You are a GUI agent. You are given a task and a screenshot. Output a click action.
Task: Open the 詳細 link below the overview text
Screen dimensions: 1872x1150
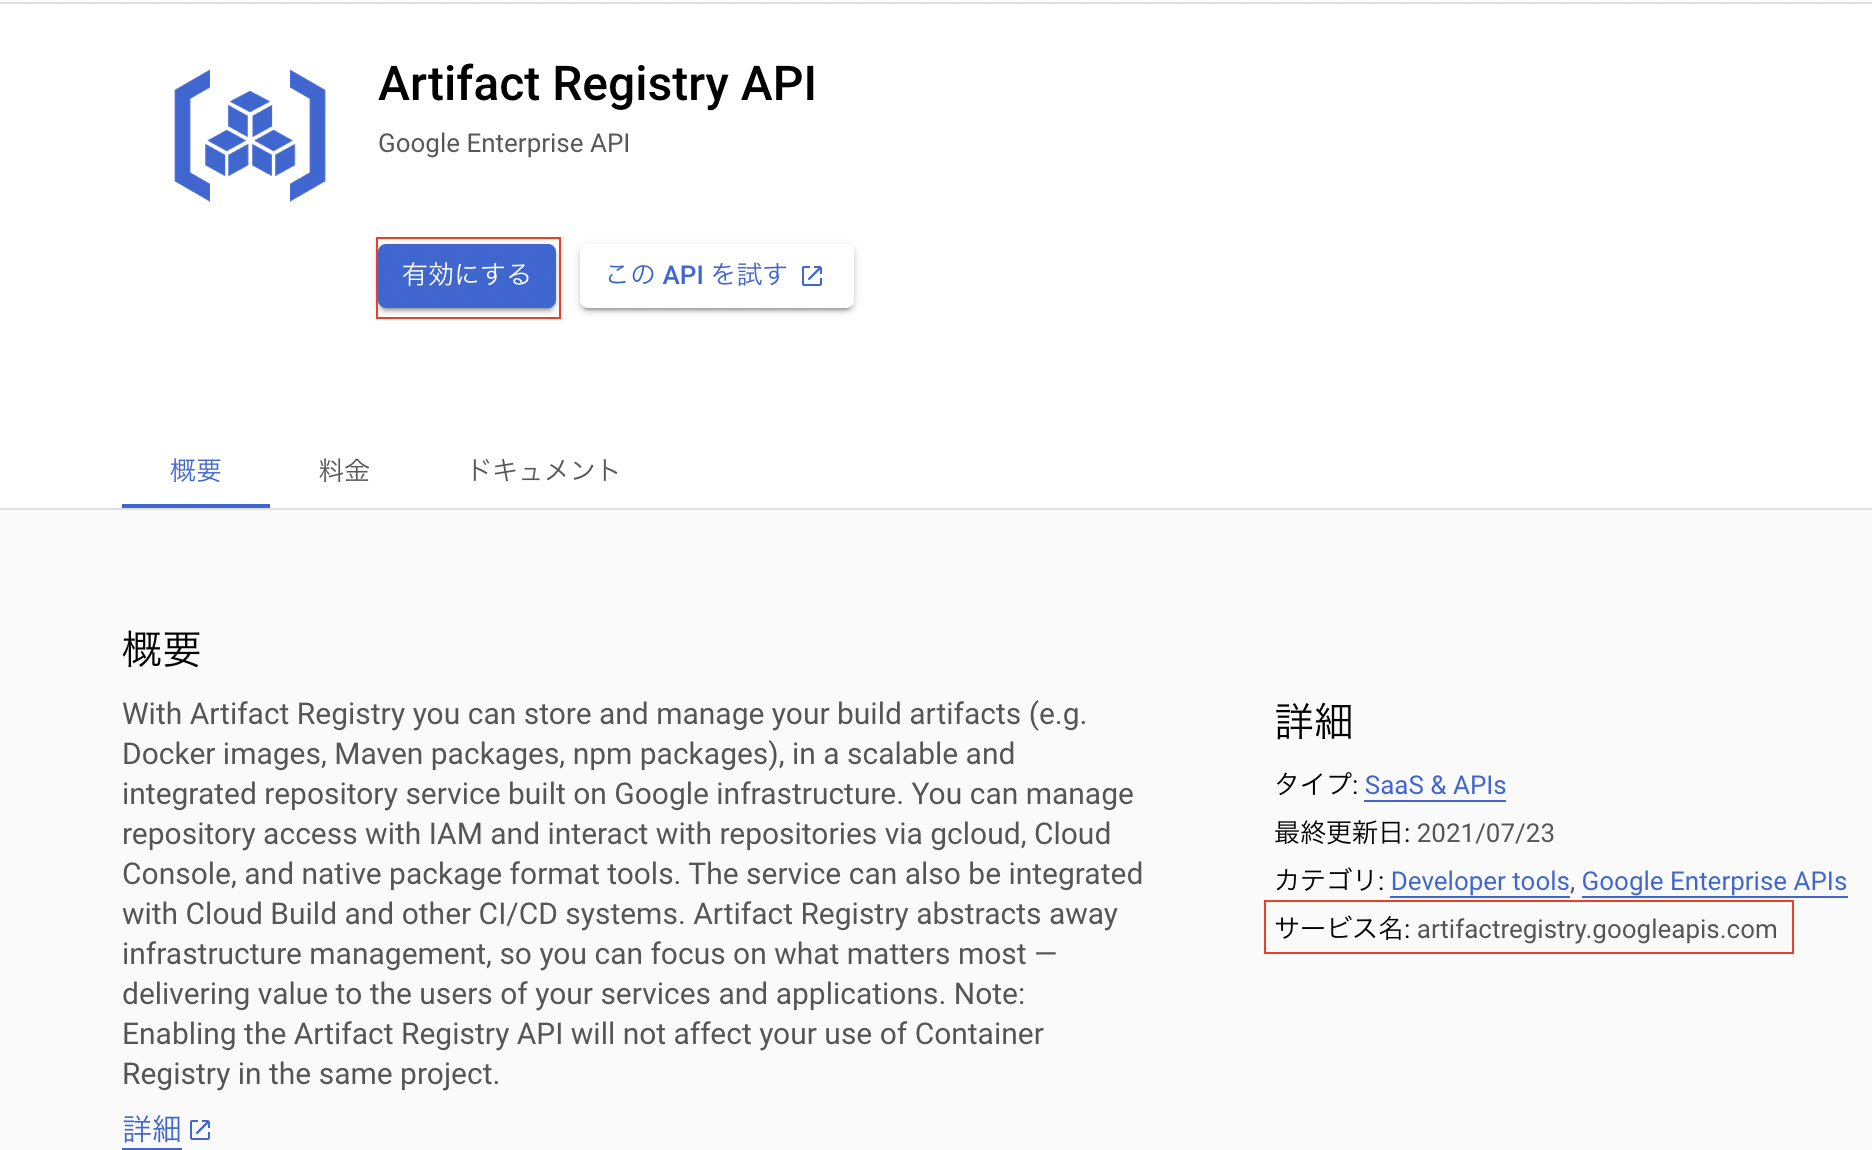tap(151, 1128)
